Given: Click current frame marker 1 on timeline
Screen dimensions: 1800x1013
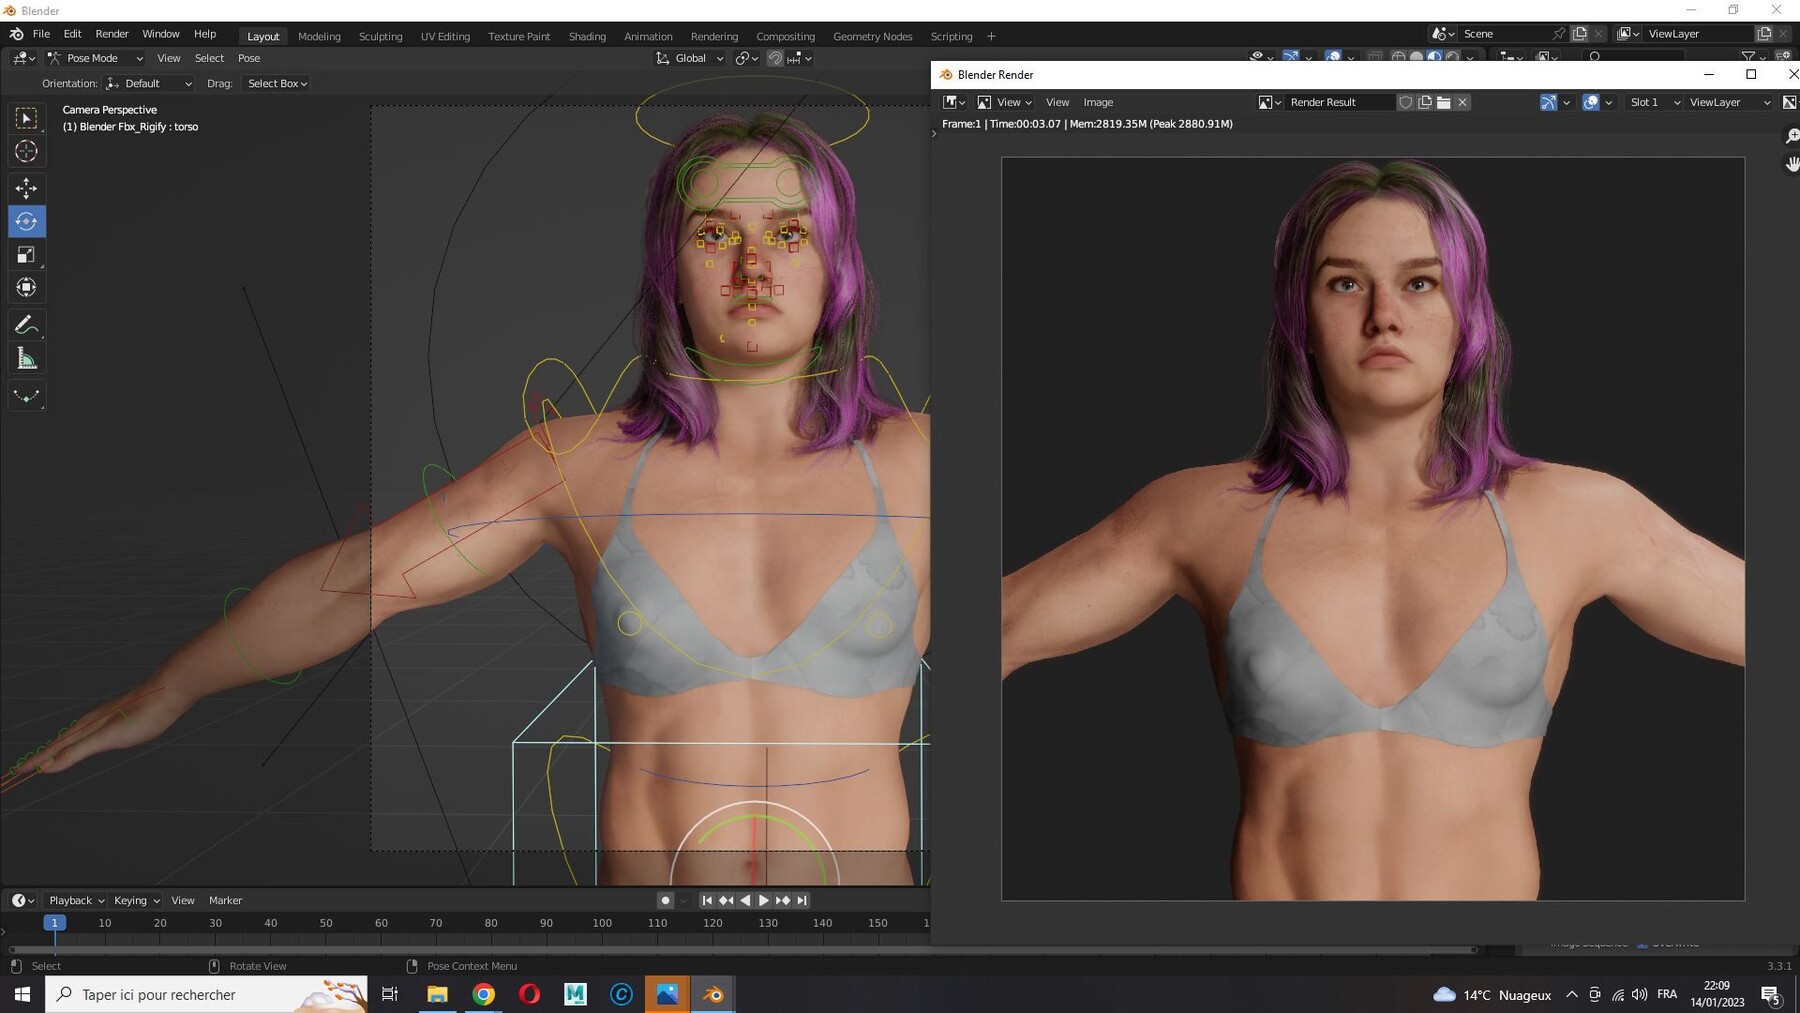Looking at the screenshot, I should point(55,923).
